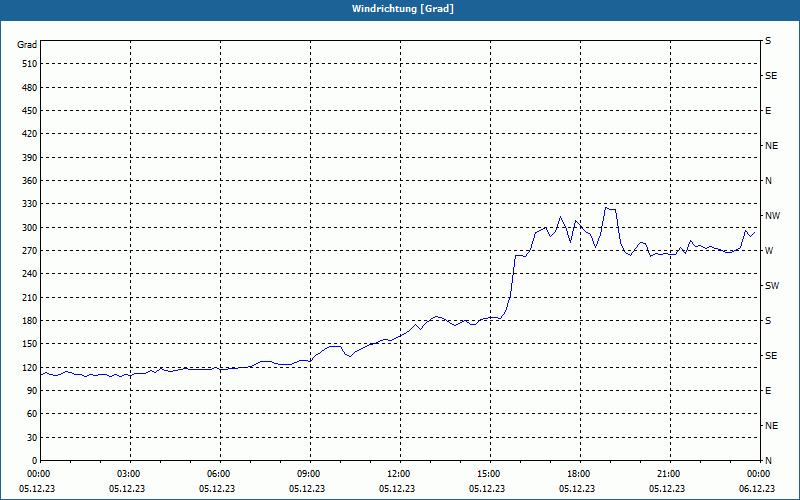This screenshot has width=800, height=500.
Task: Select the "W" compass label
Action: tap(769, 251)
